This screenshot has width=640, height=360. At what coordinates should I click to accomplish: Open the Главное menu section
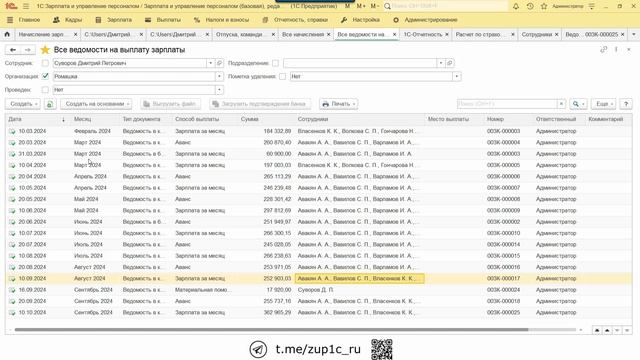pyautogui.click(x=24, y=20)
